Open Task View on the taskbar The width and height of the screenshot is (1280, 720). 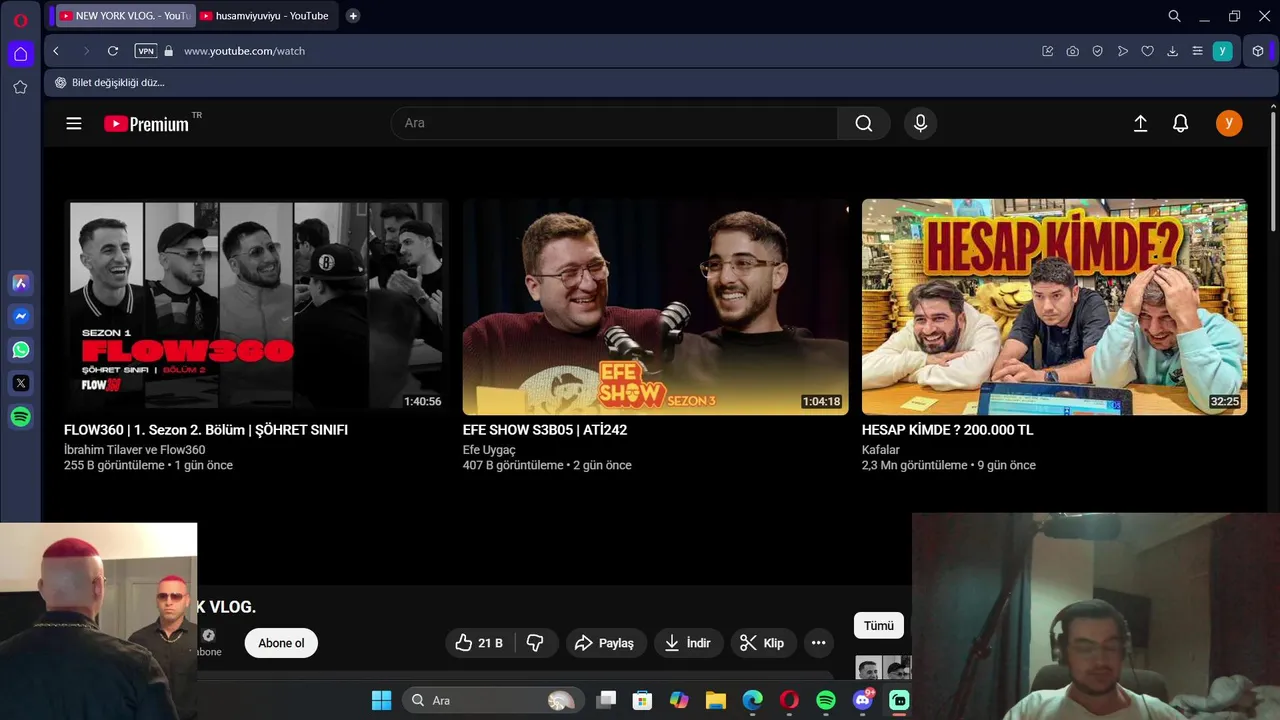(x=606, y=700)
